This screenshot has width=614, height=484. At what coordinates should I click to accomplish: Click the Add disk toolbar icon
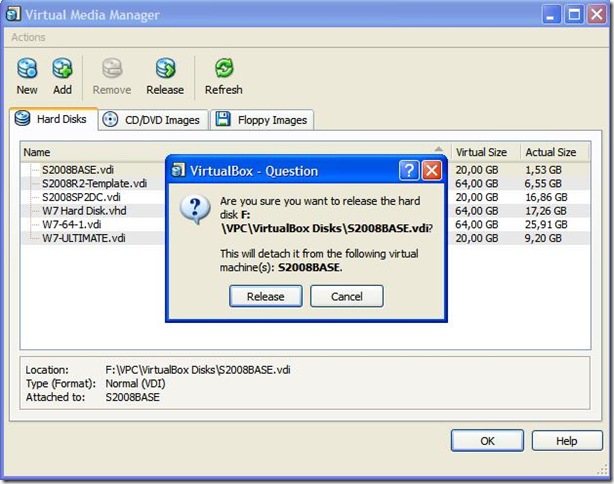[x=62, y=68]
